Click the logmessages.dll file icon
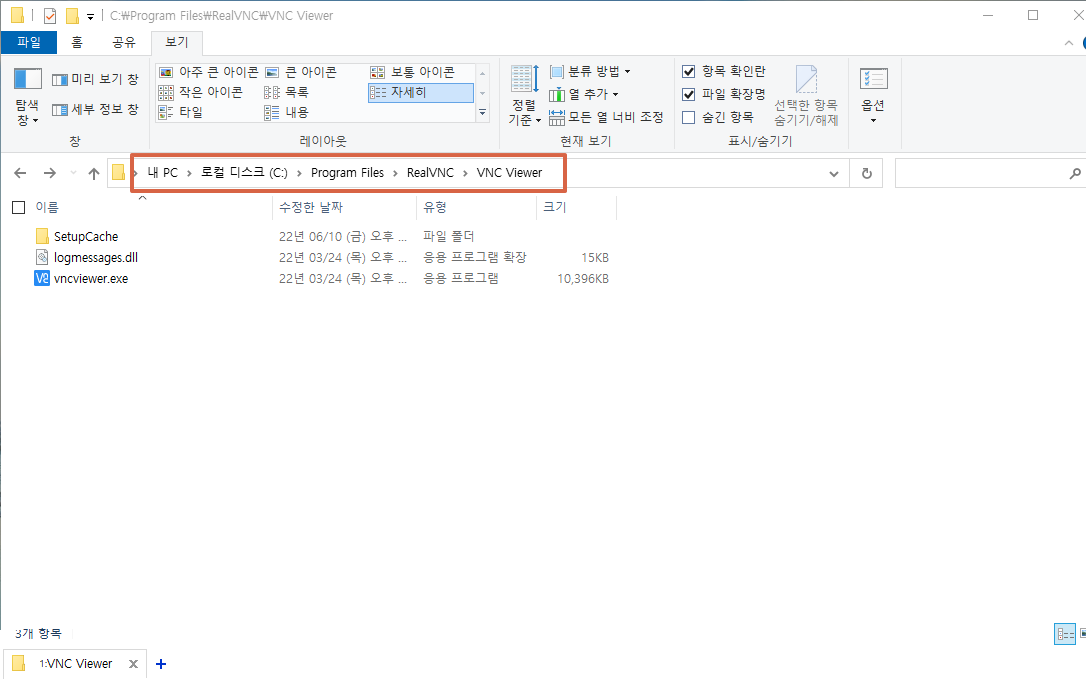Screen dimensions: 1086x680 (x=42, y=258)
